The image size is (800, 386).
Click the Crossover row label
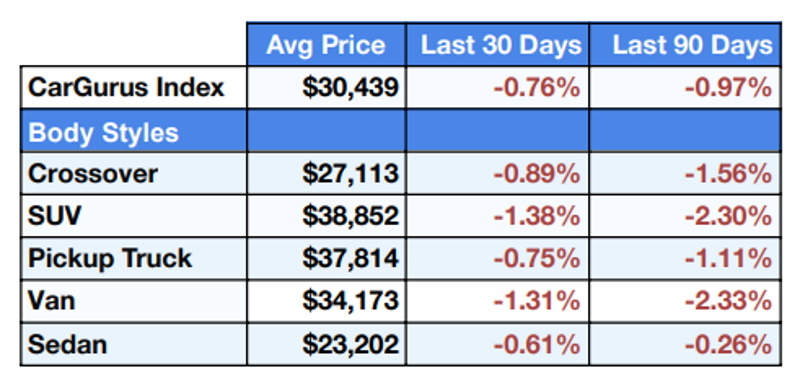(x=92, y=173)
